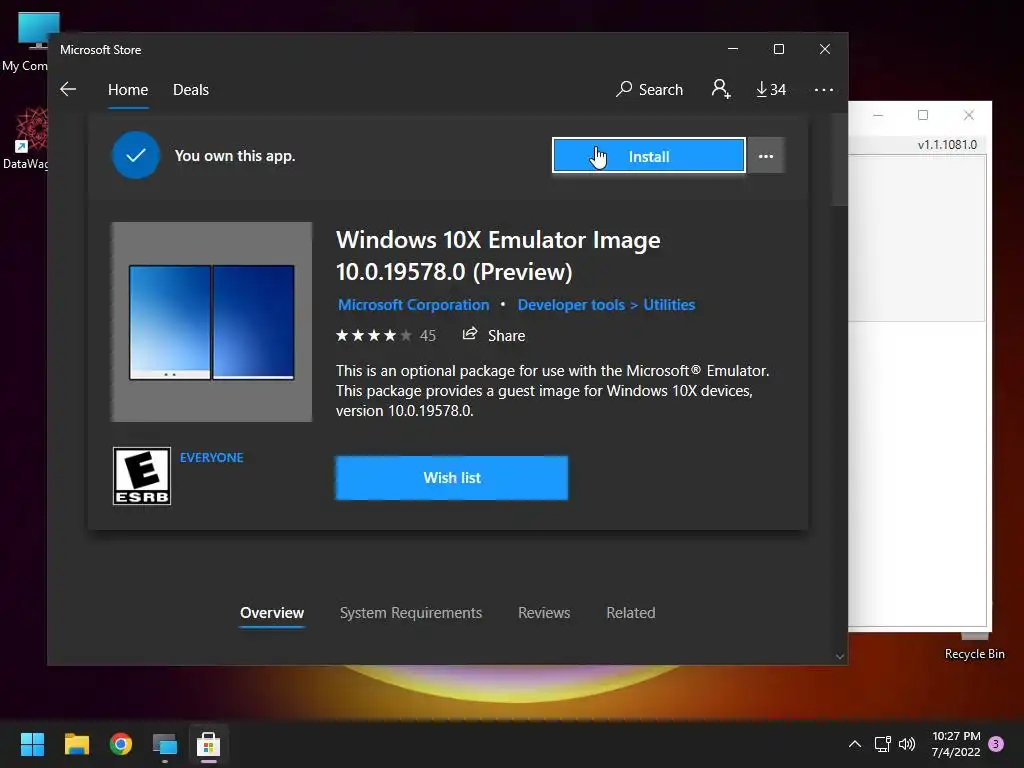
Task: Click the account sign-in person icon
Action: coord(721,89)
